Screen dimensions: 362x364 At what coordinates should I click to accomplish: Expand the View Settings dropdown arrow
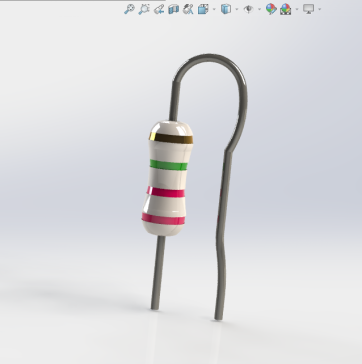(319, 9)
